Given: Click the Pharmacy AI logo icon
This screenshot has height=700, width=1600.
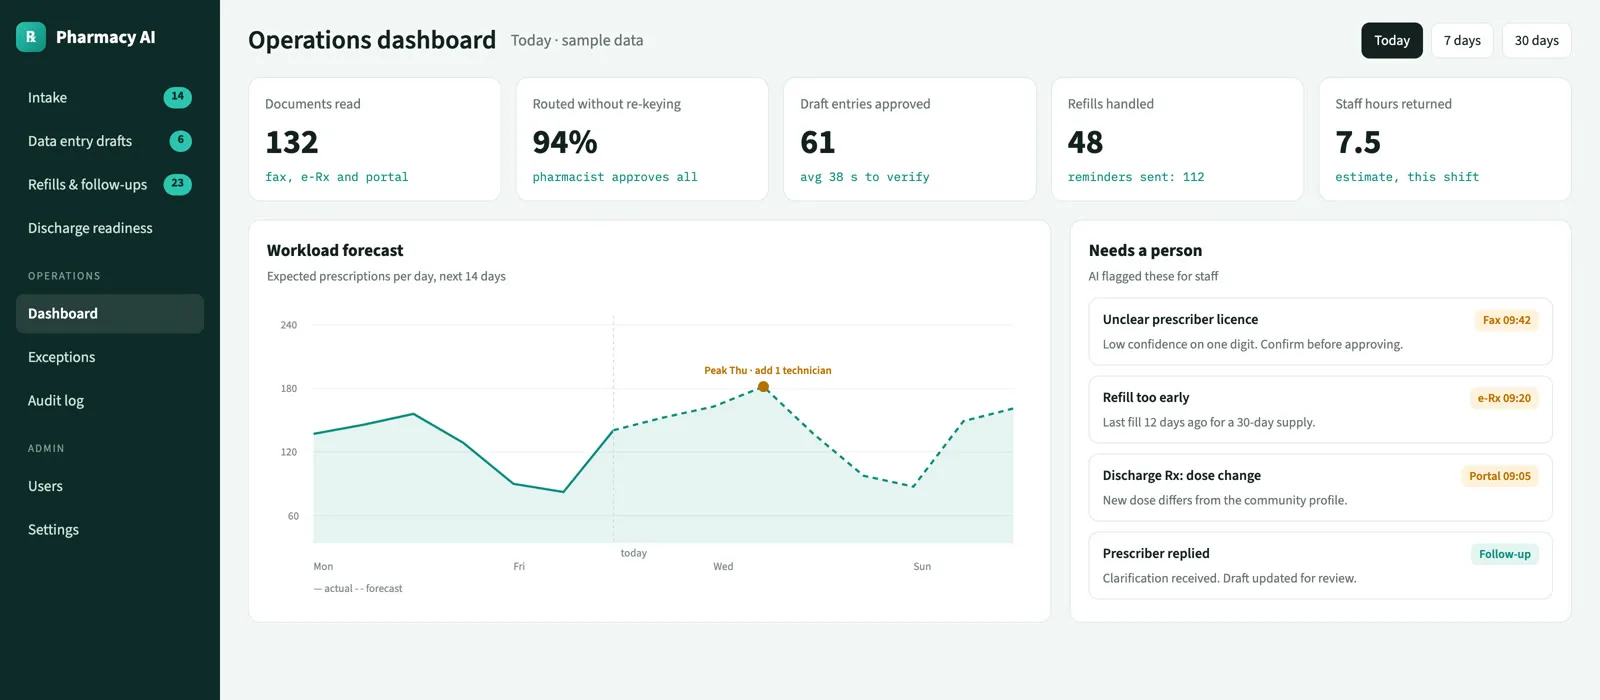Looking at the screenshot, I should pyautogui.click(x=31, y=37).
